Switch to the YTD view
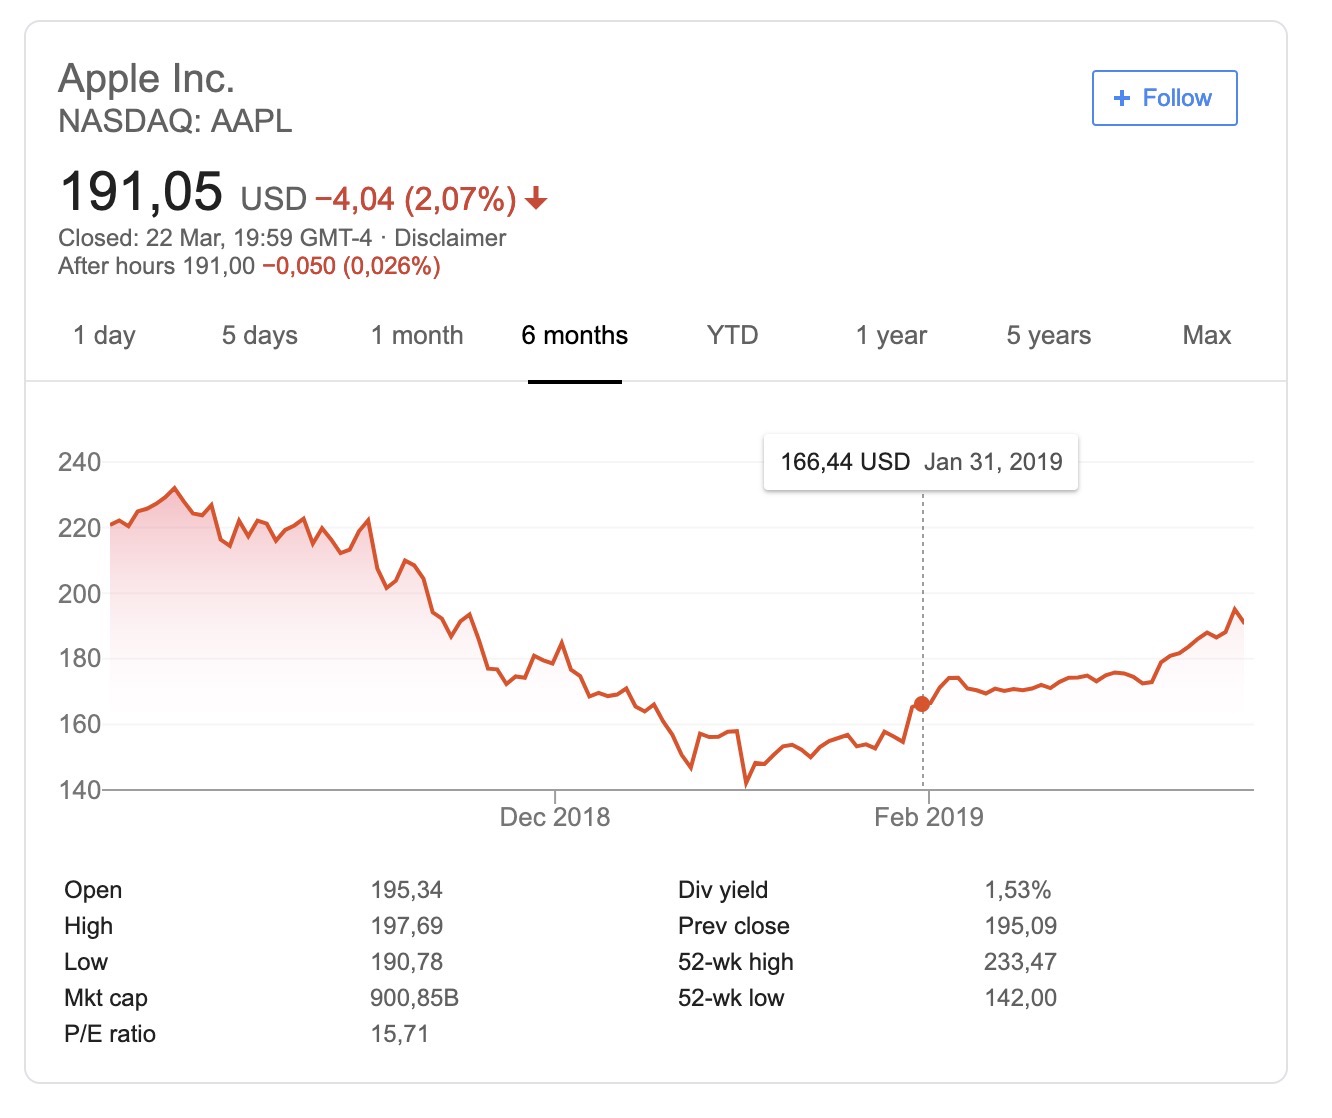The width and height of the screenshot is (1332, 1118). pos(732,336)
